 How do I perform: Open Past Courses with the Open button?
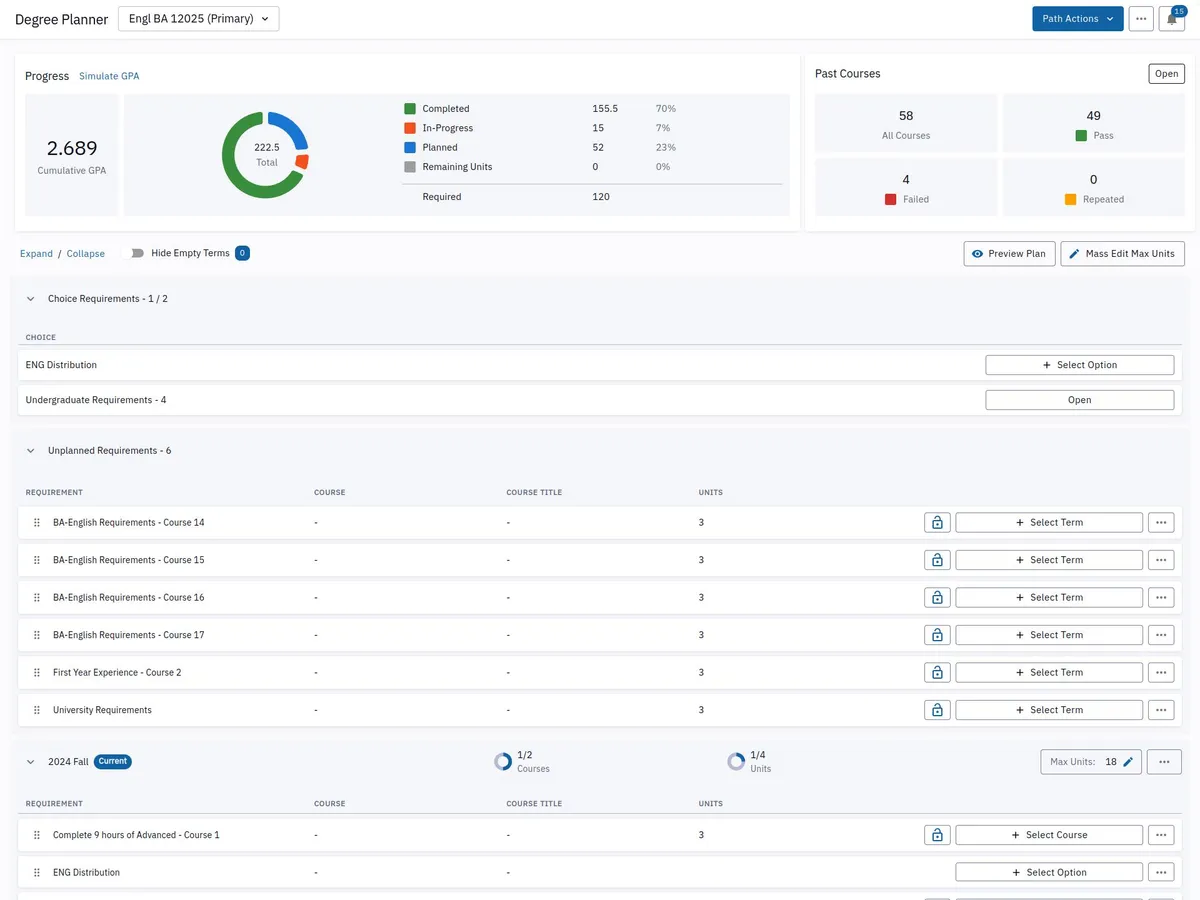1166,74
